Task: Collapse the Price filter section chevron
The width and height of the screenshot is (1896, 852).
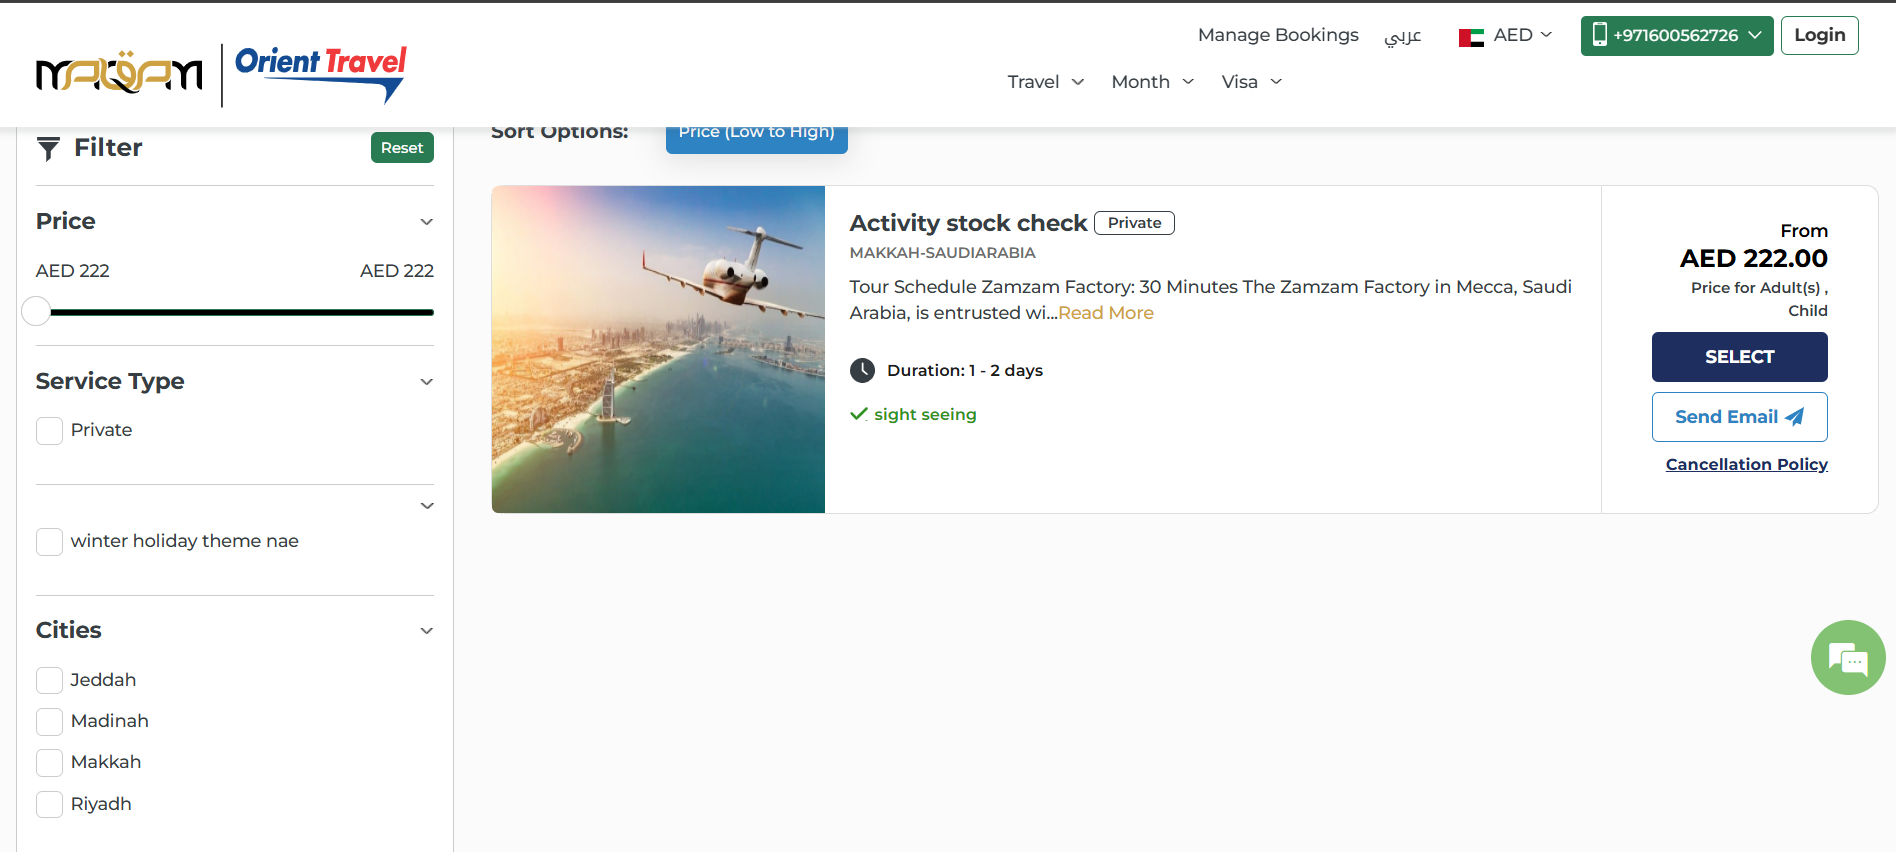Action: 427,222
